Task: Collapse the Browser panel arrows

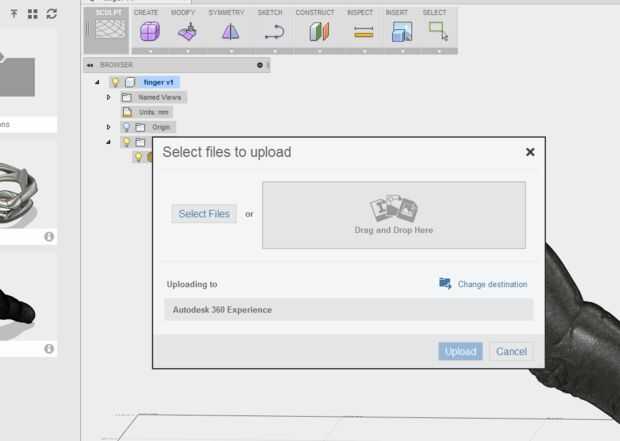Action: (x=90, y=65)
